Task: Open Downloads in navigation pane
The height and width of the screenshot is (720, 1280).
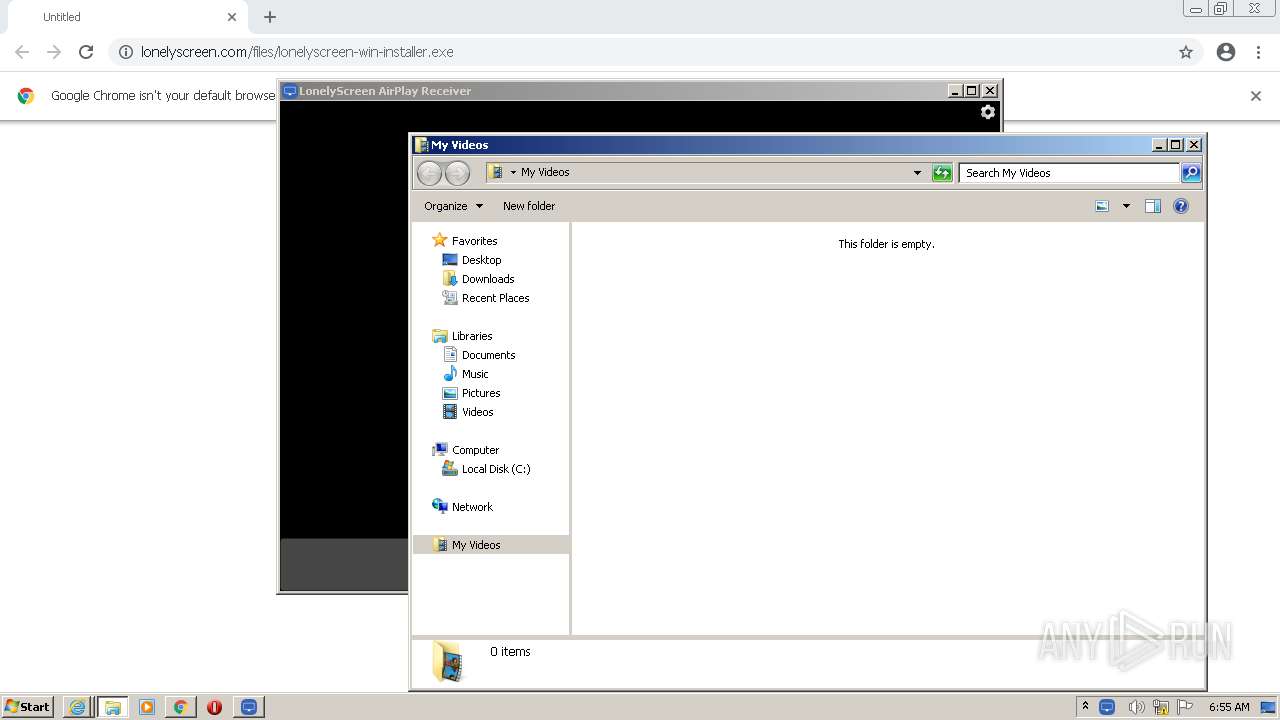Action: (x=488, y=279)
